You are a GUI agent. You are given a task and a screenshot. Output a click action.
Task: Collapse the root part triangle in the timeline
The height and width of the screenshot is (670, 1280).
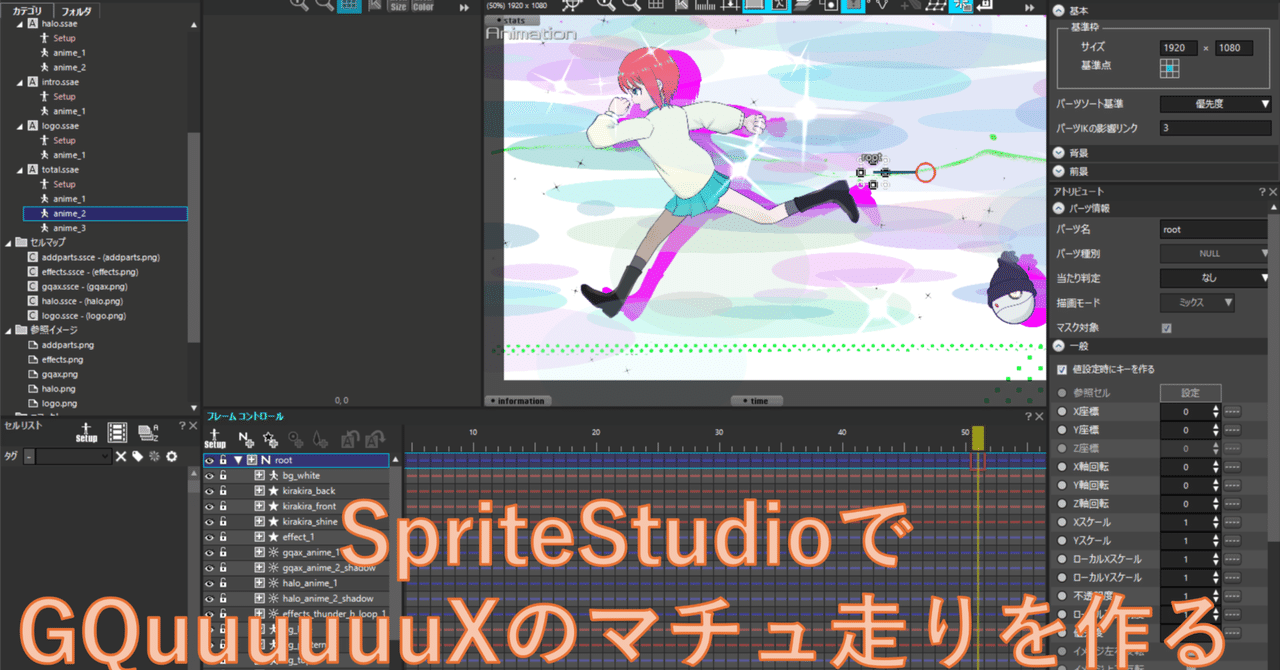coord(238,460)
